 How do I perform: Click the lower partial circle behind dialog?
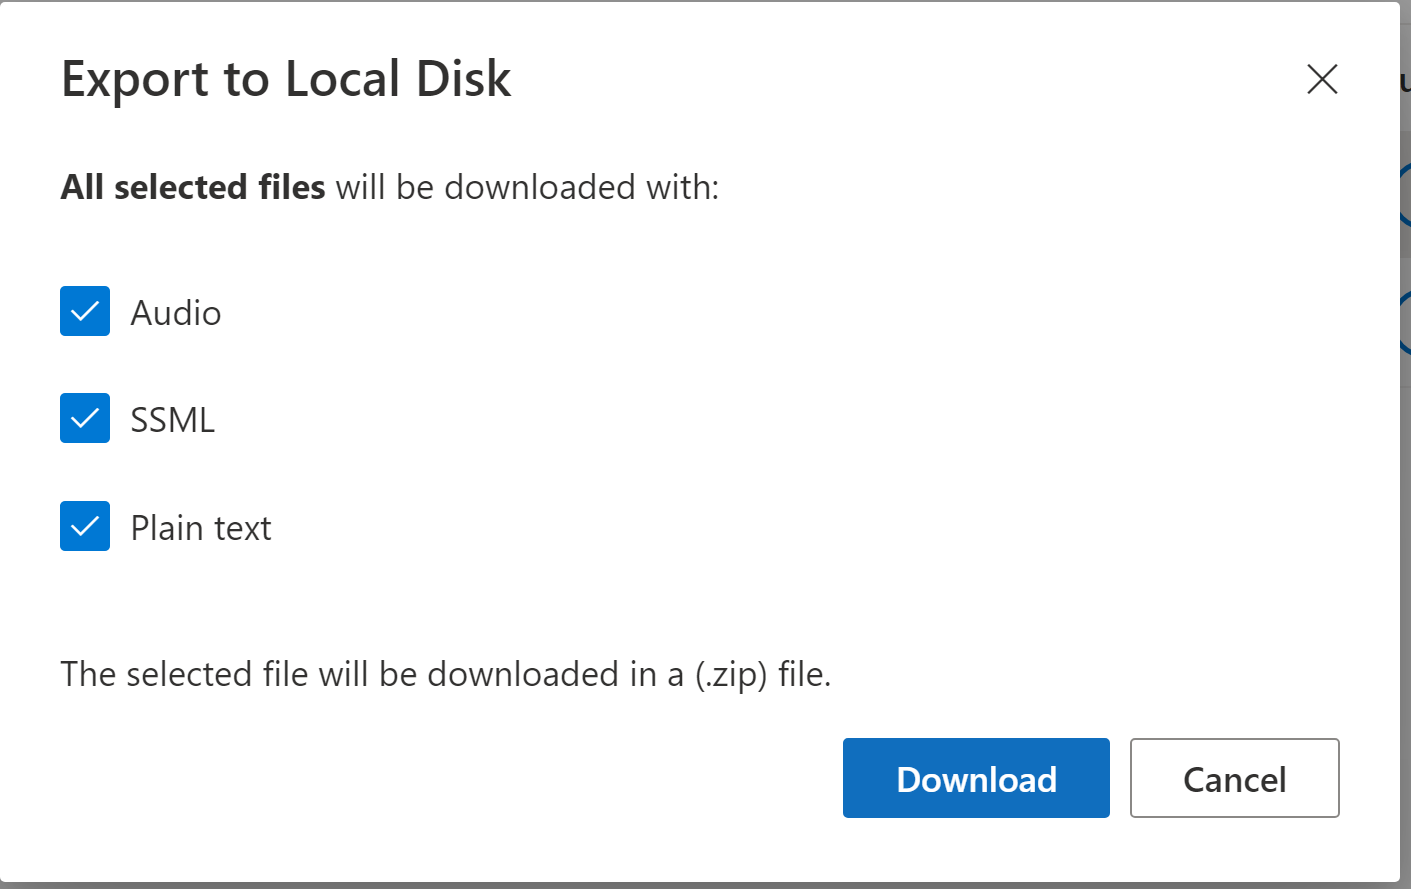tap(1405, 322)
